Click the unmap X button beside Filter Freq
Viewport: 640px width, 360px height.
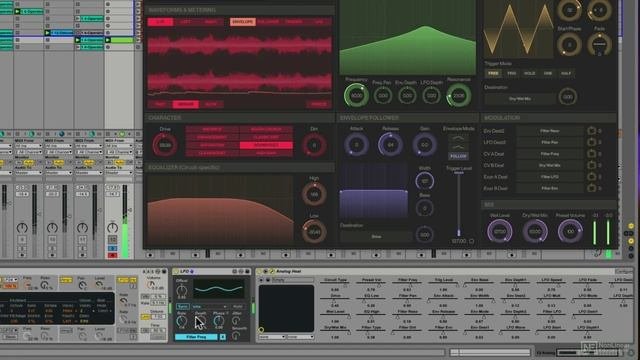click(222, 337)
